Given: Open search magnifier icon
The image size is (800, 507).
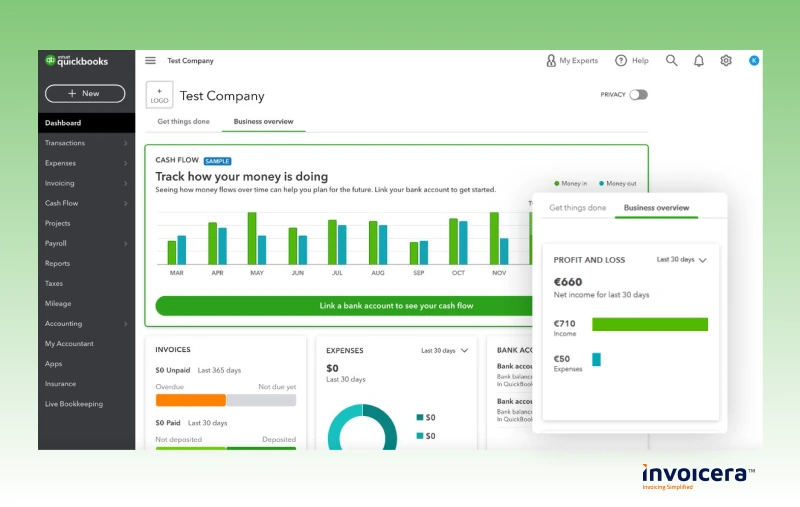Looking at the screenshot, I should coord(671,61).
